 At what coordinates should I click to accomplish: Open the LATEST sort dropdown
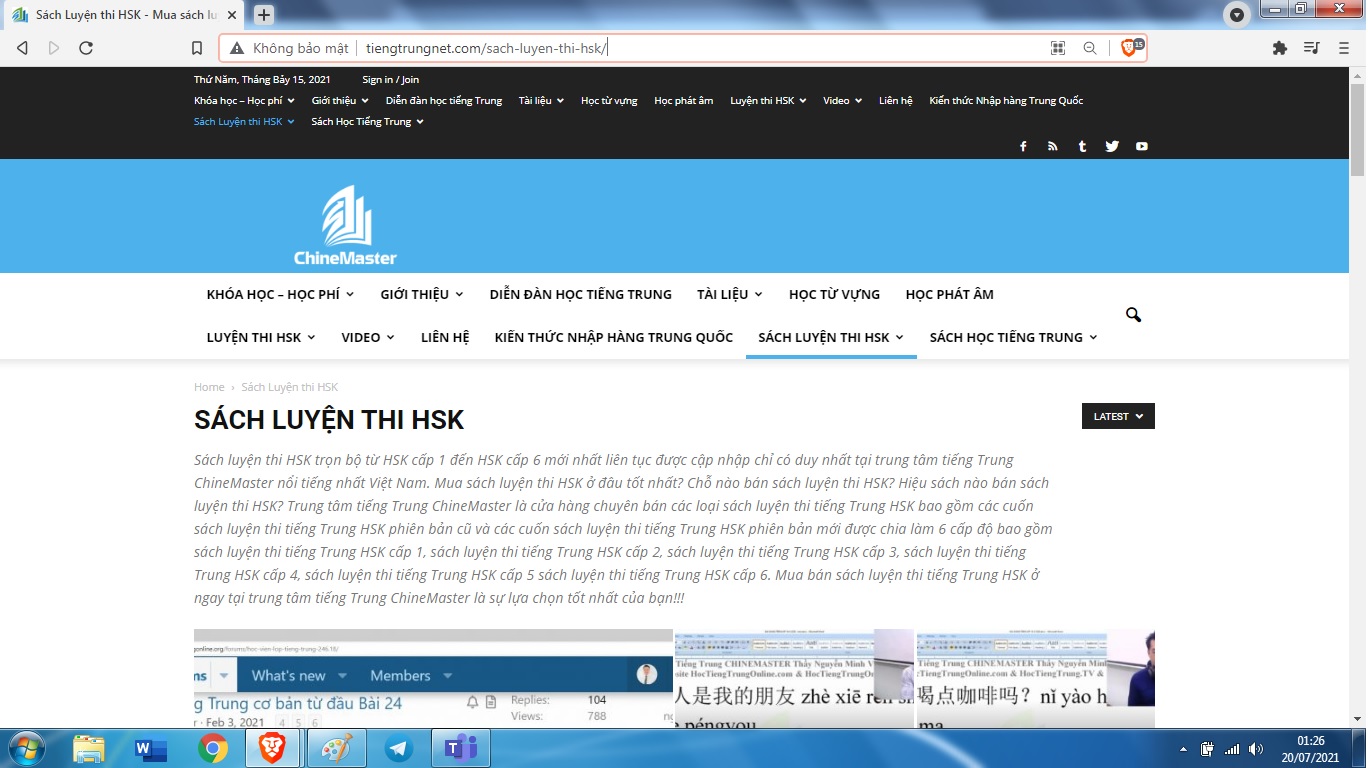pyautogui.click(x=1118, y=416)
